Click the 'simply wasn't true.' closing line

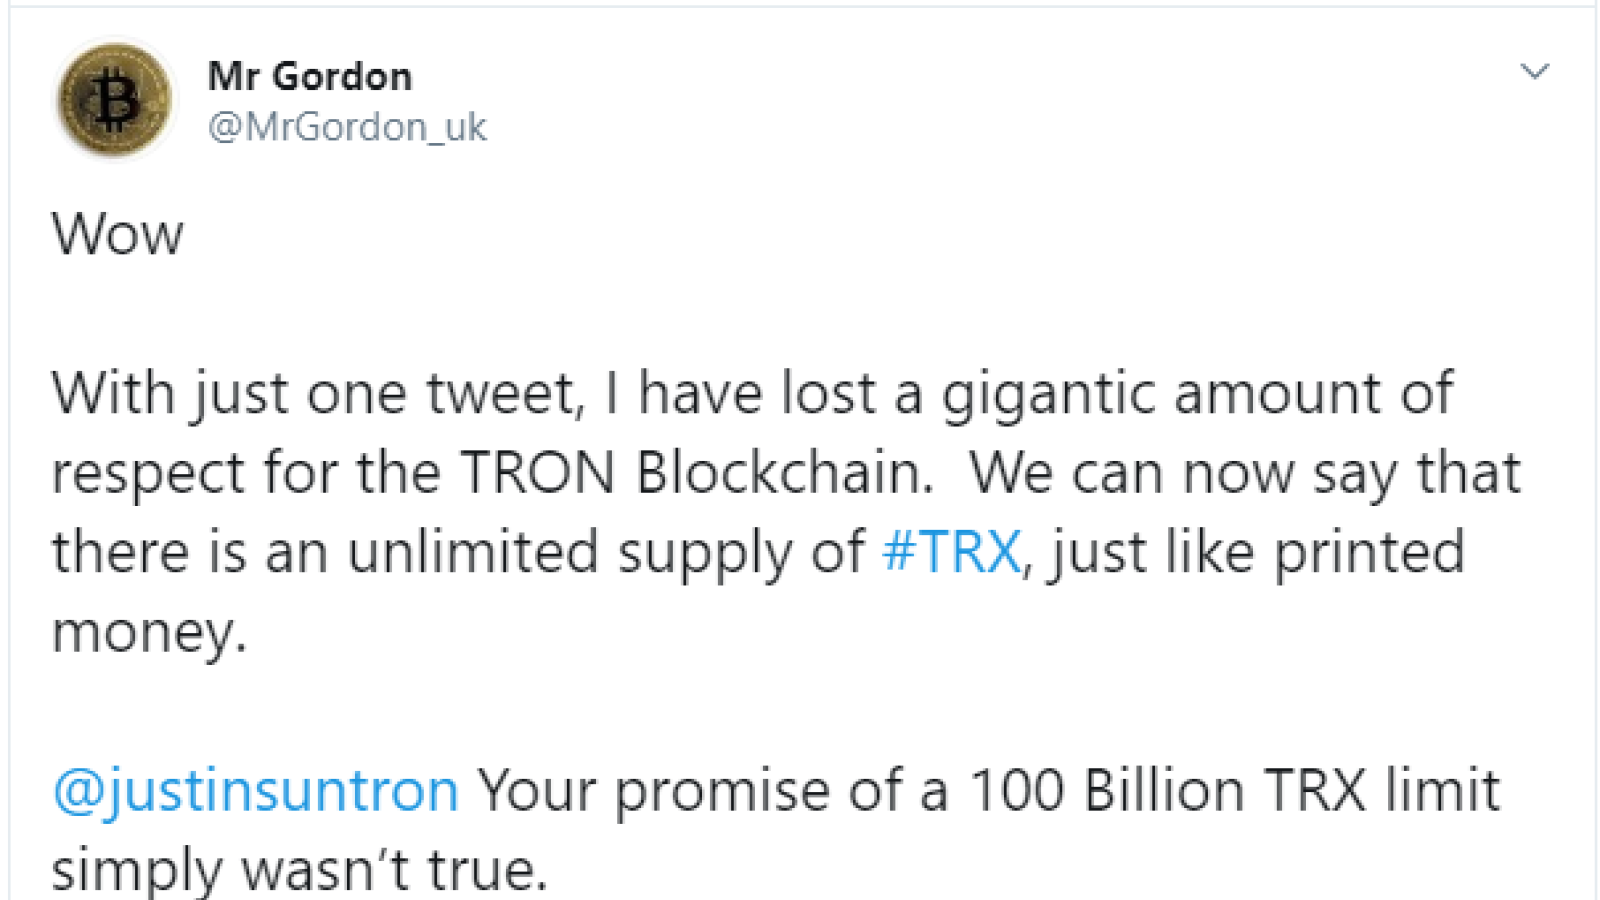[x=300, y=869]
